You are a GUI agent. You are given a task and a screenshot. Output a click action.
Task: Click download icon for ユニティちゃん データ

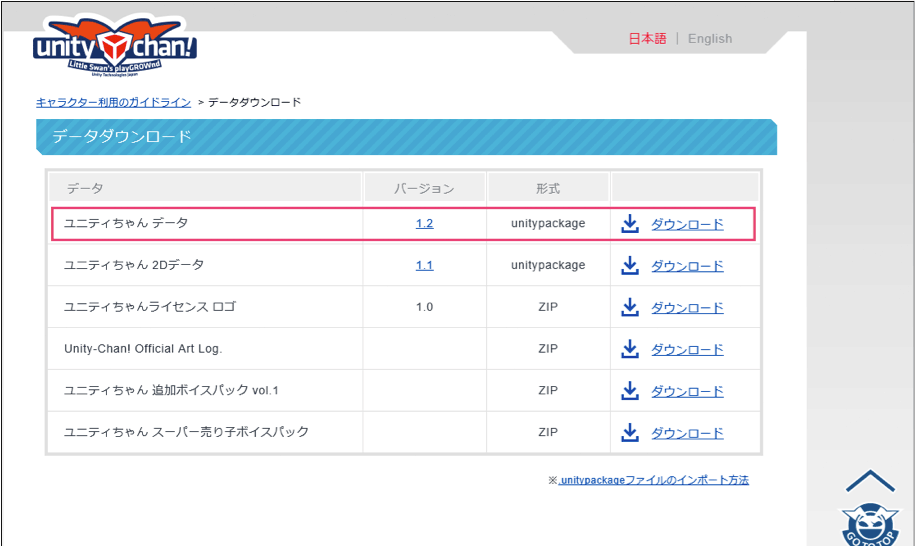point(630,223)
